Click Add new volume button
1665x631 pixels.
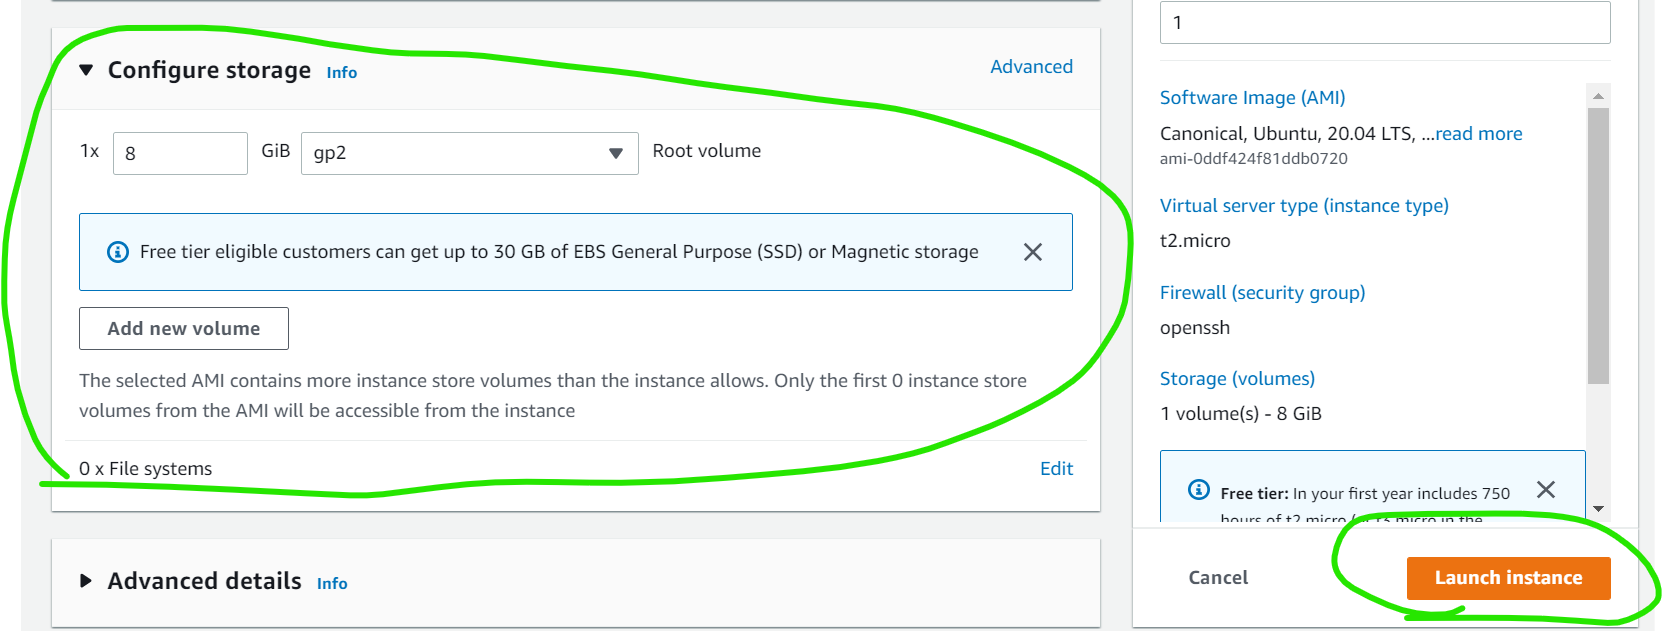184,329
